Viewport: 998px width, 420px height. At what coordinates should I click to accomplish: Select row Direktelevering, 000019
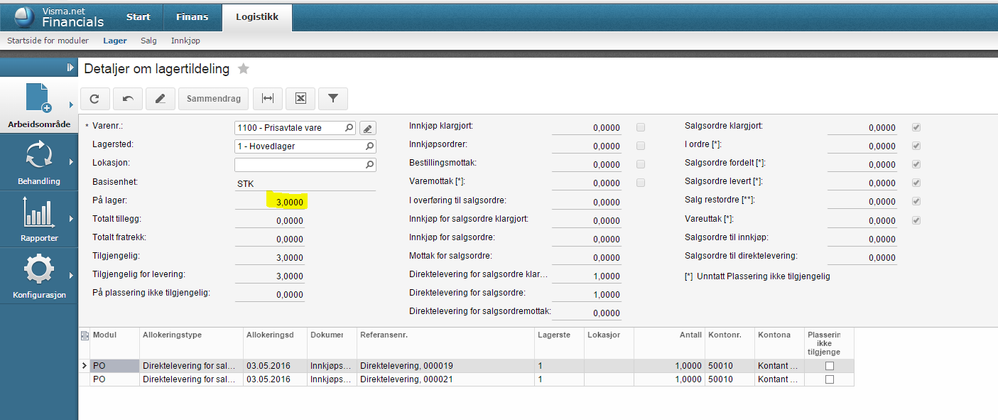(467, 366)
